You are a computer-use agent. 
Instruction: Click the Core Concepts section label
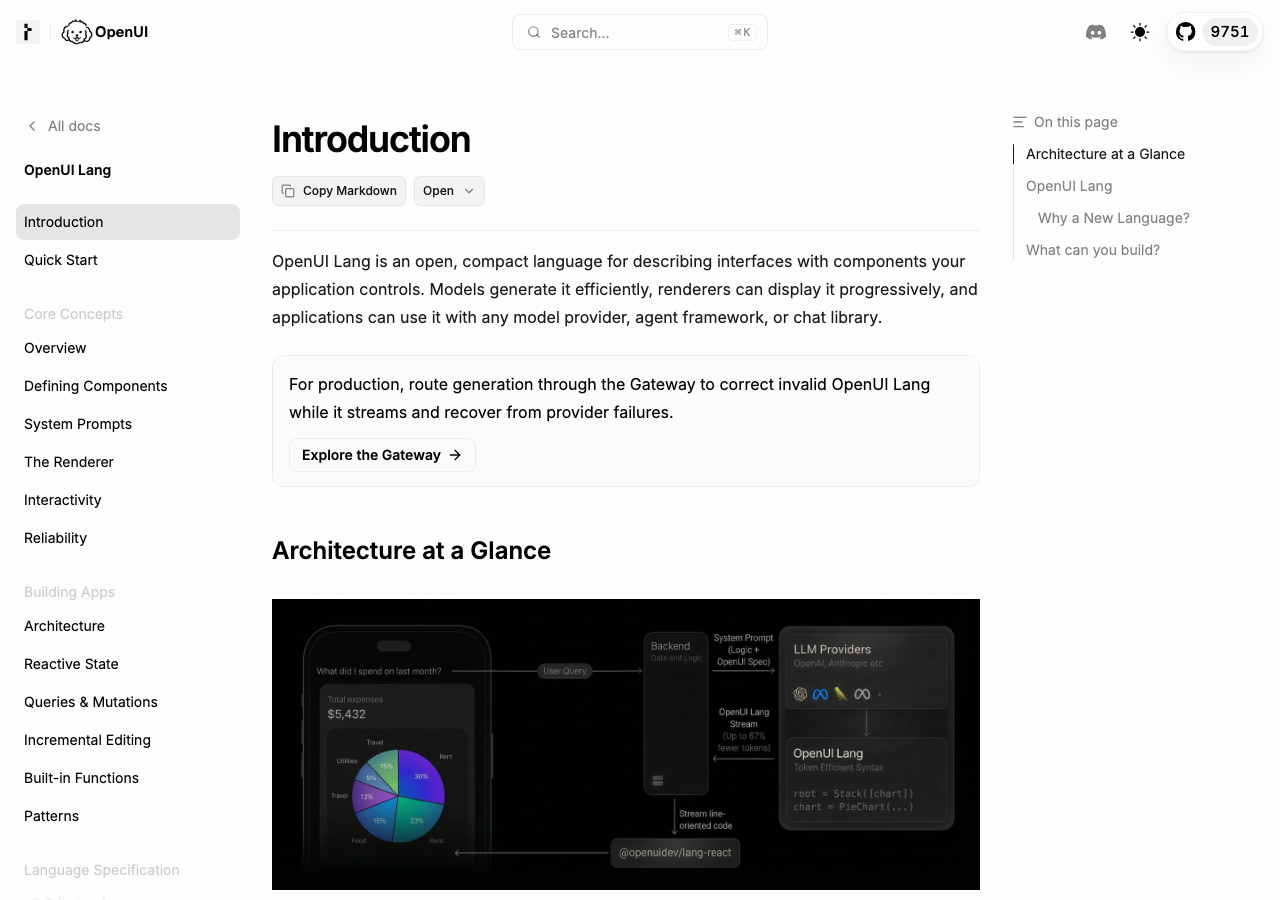pyautogui.click(x=73, y=314)
